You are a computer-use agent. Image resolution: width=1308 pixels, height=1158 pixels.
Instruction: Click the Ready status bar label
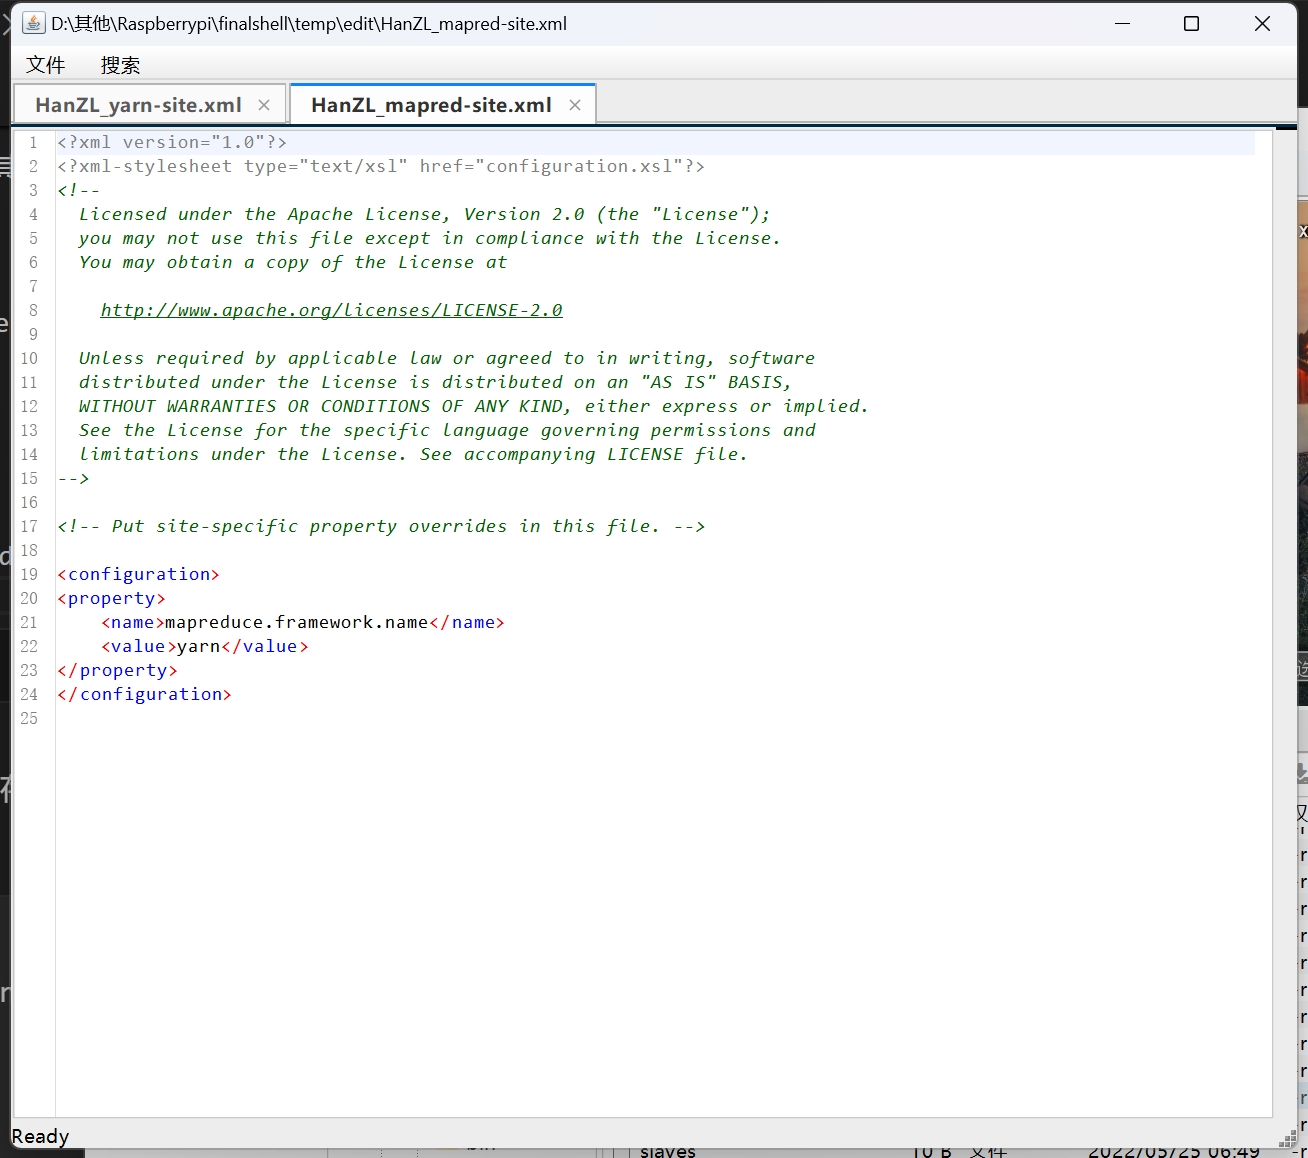click(40, 1136)
